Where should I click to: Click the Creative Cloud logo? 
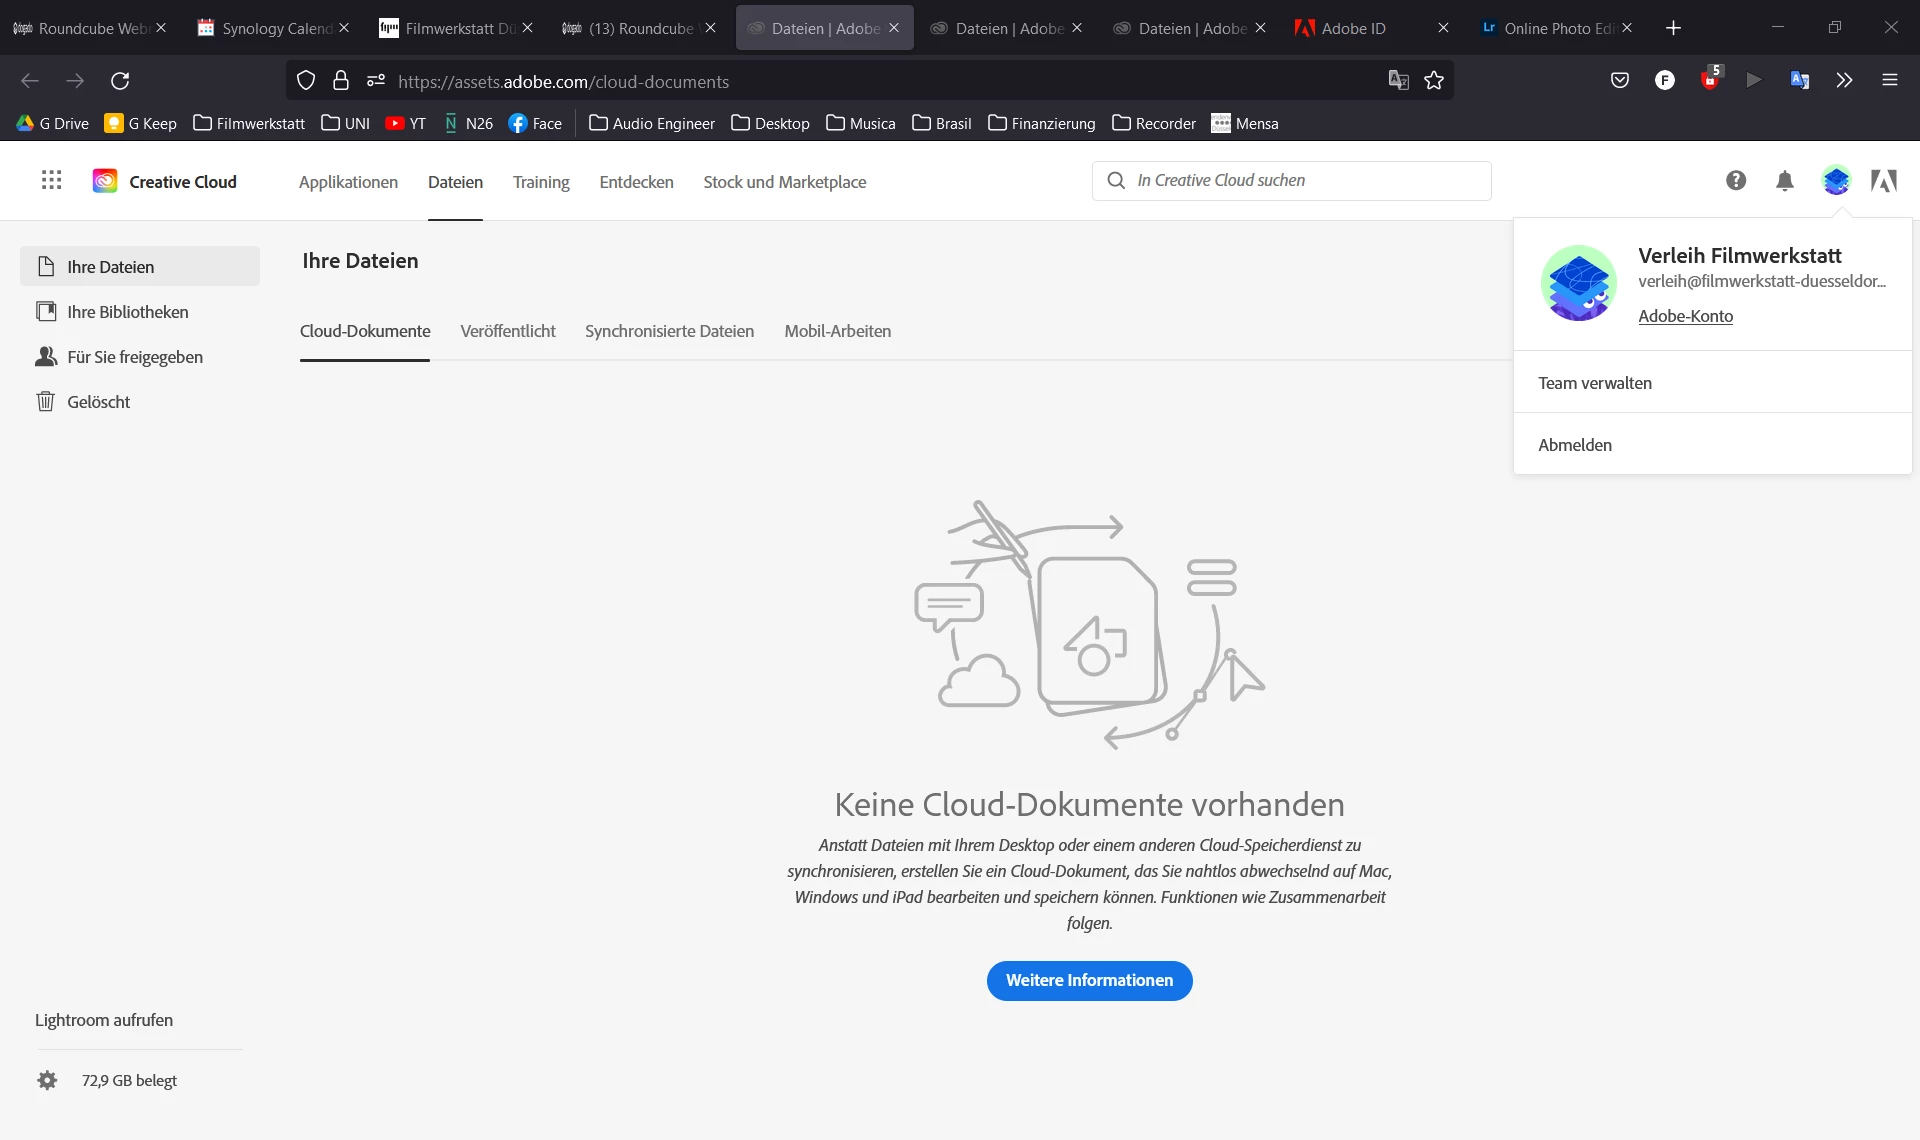[105, 181]
